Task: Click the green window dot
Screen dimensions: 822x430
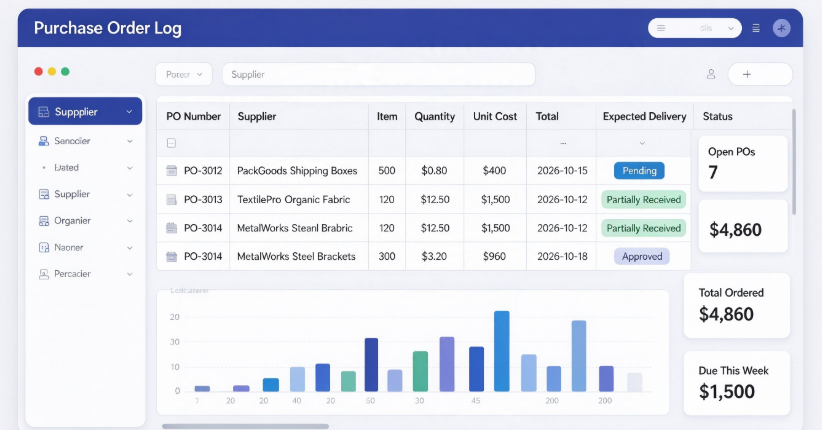Action: click(x=65, y=71)
